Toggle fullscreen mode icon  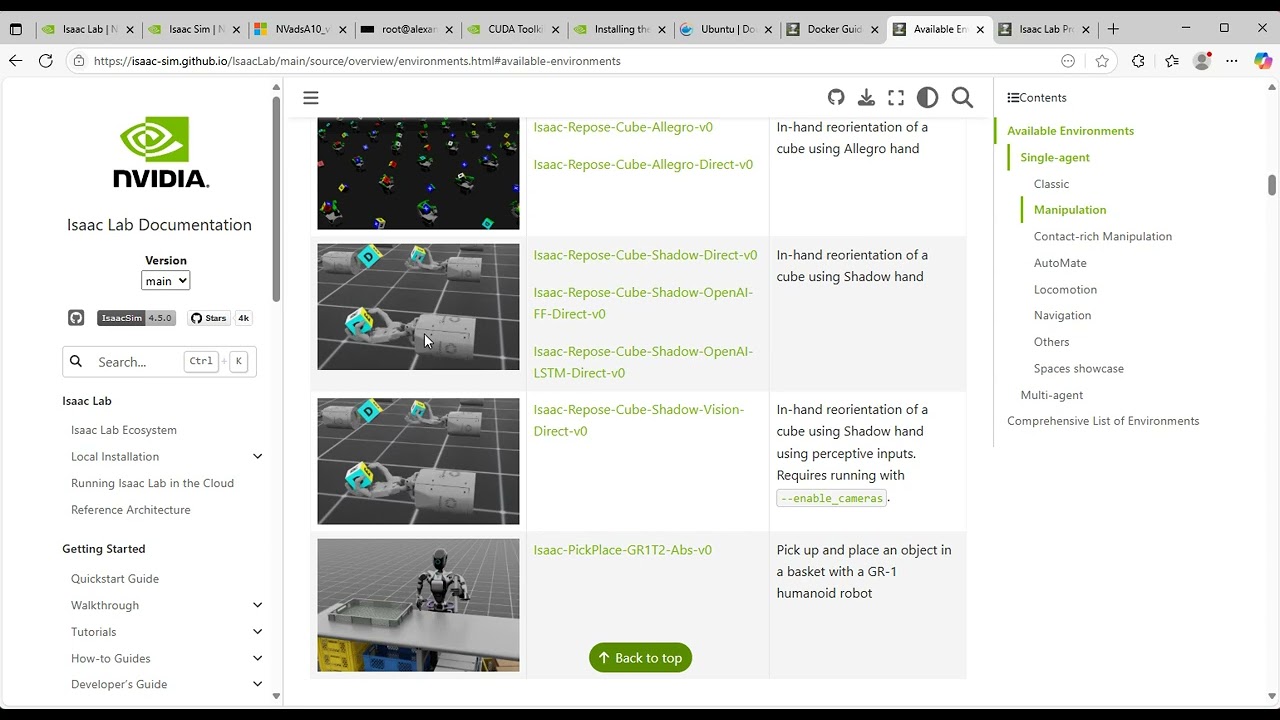[x=896, y=97]
